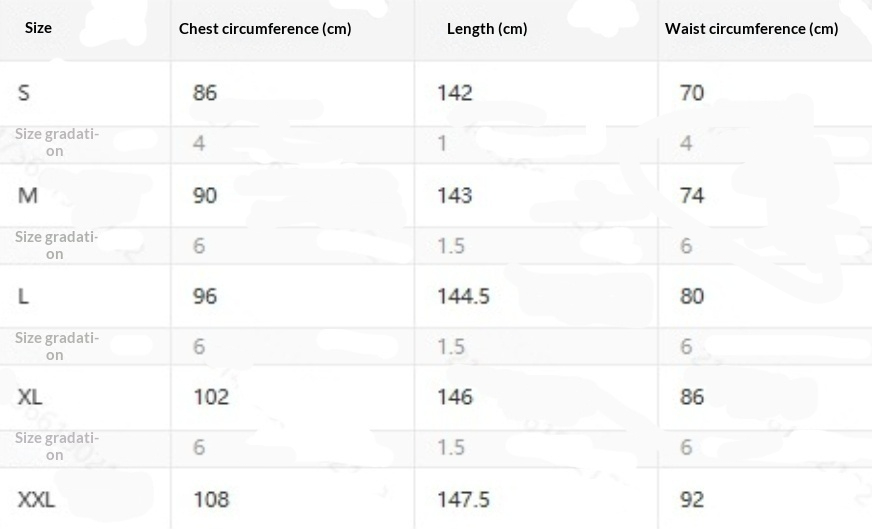This screenshot has width=872, height=529.
Task: Click the Size column header
Action: (x=38, y=28)
